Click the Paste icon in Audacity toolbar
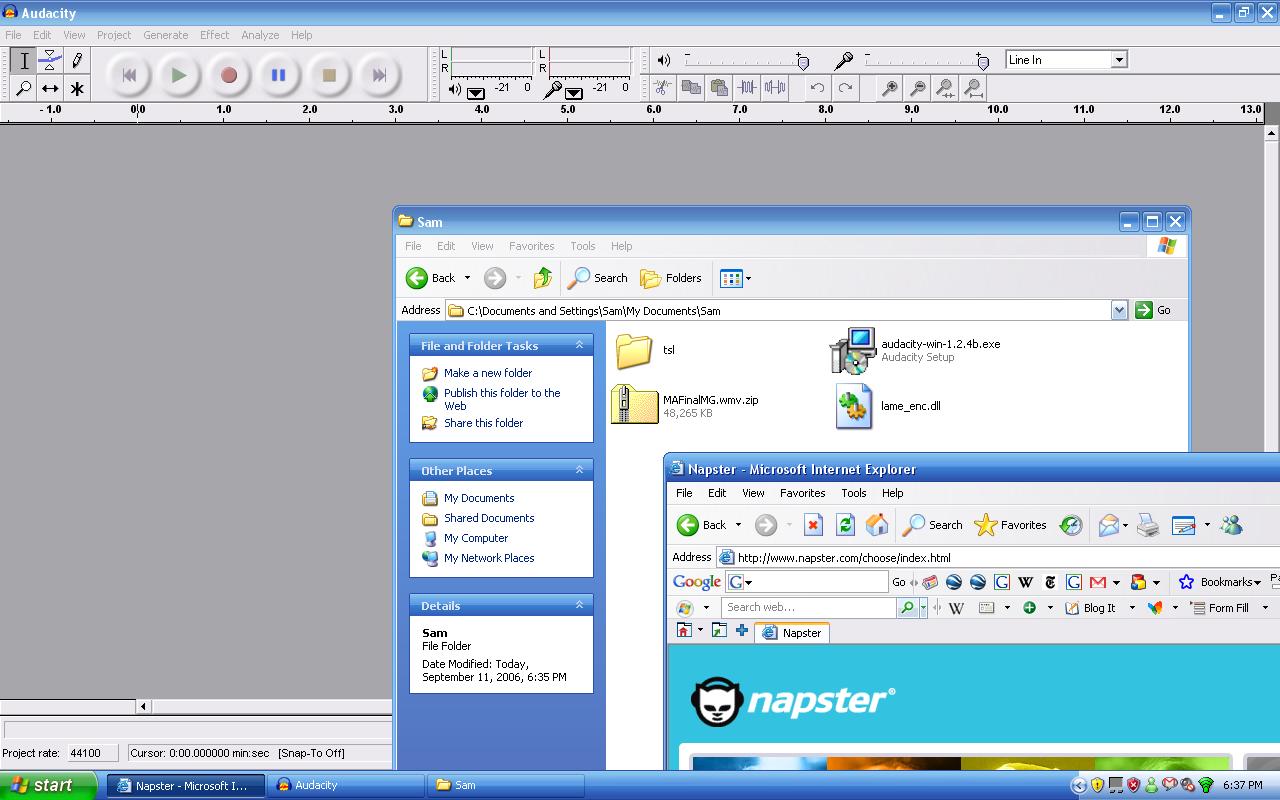 [718, 88]
